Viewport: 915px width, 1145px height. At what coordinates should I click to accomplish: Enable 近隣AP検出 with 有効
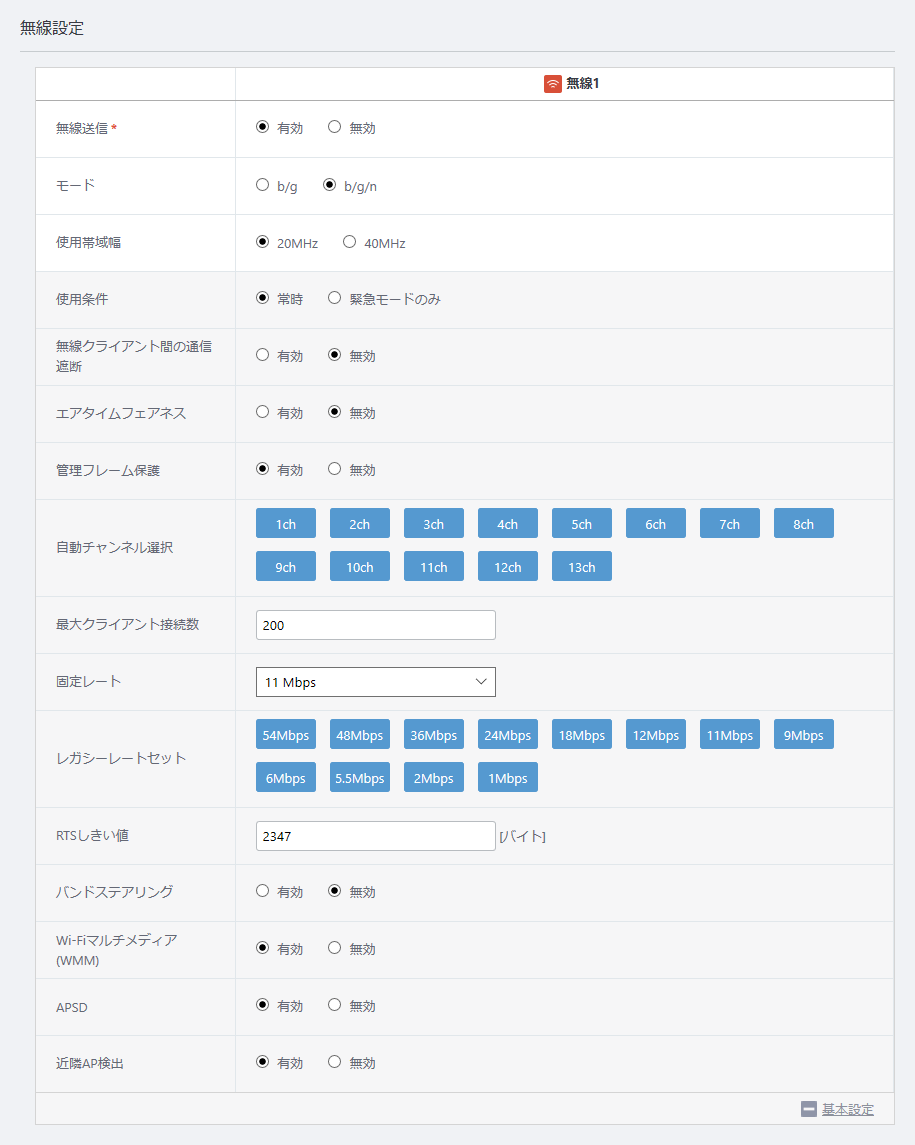pos(262,1062)
